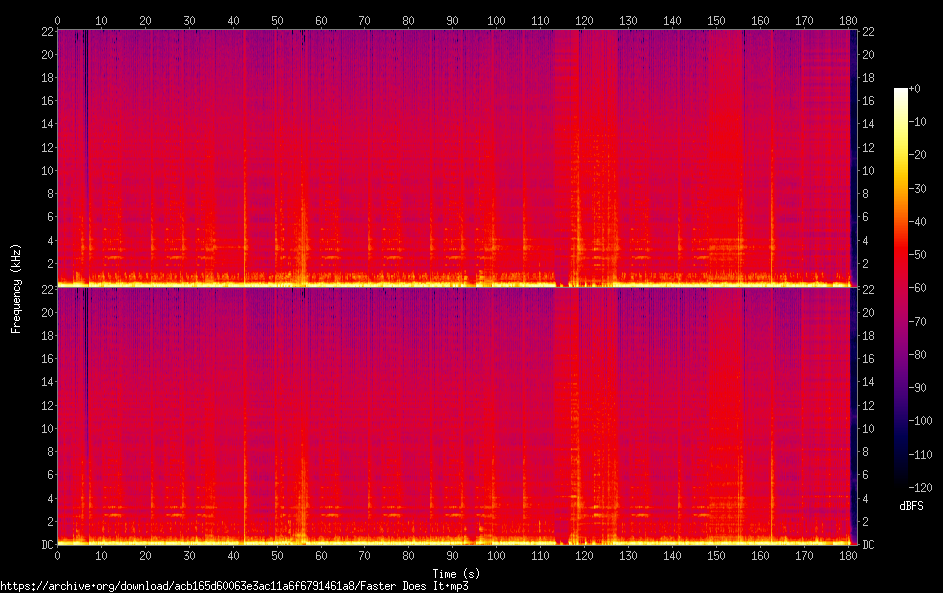Click the archive.org download URL text

coord(234,586)
